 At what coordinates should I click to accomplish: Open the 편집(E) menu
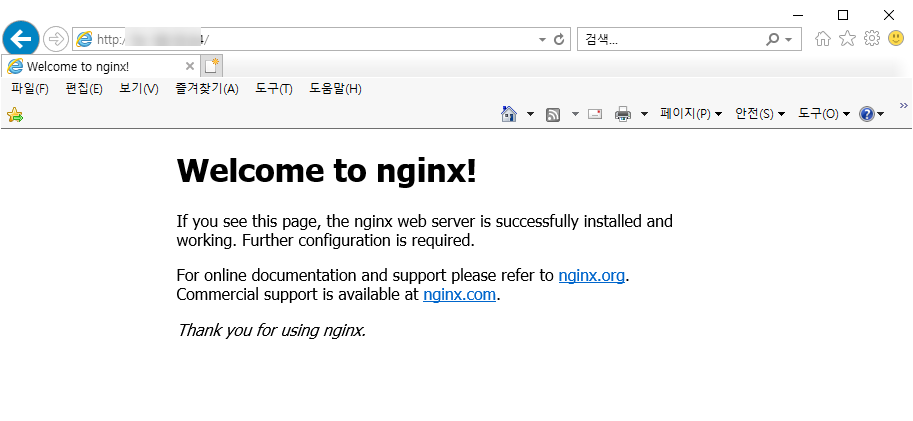pyautogui.click(x=84, y=89)
